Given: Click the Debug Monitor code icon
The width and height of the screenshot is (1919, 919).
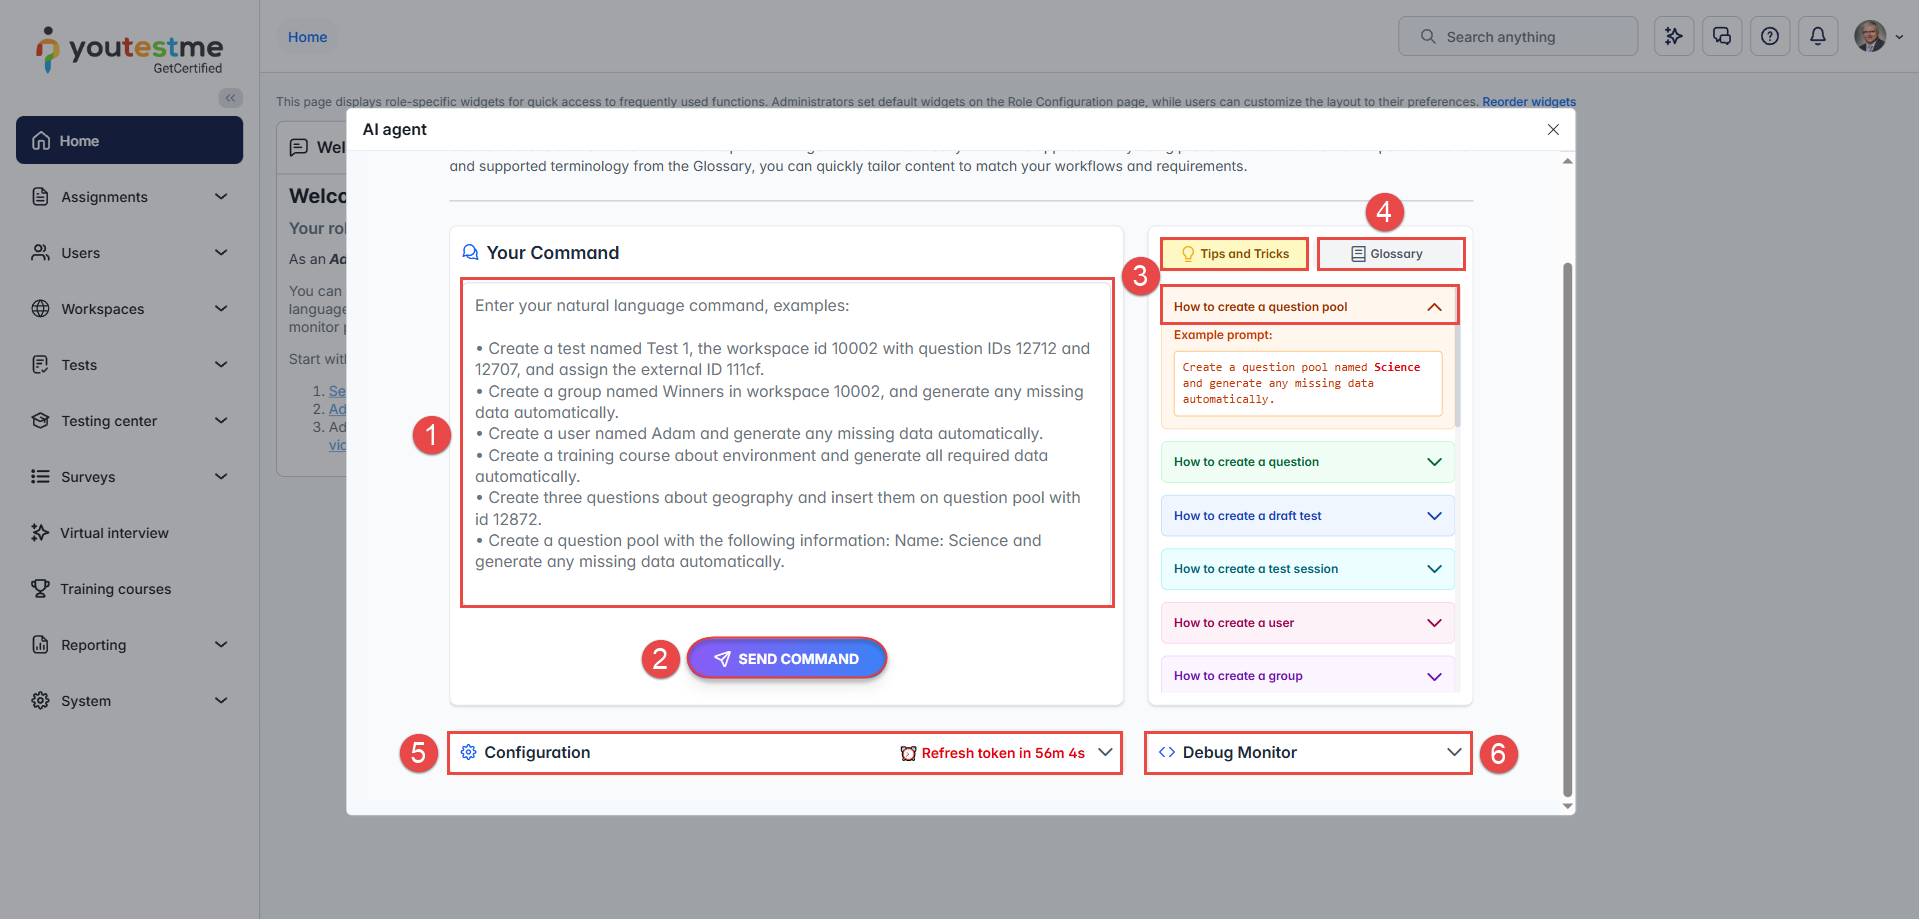Looking at the screenshot, I should click(x=1166, y=752).
